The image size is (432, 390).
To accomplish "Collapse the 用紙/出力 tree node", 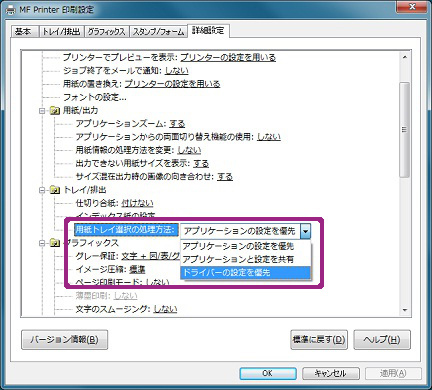I will pos(42,111).
